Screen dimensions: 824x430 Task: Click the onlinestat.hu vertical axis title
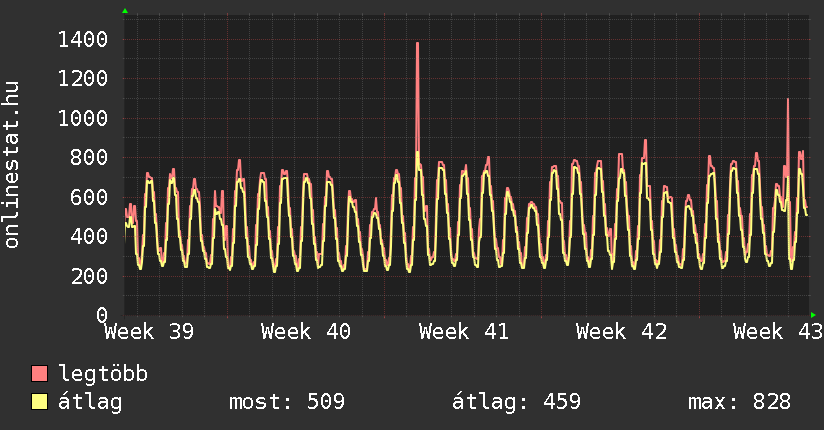pos(13,165)
